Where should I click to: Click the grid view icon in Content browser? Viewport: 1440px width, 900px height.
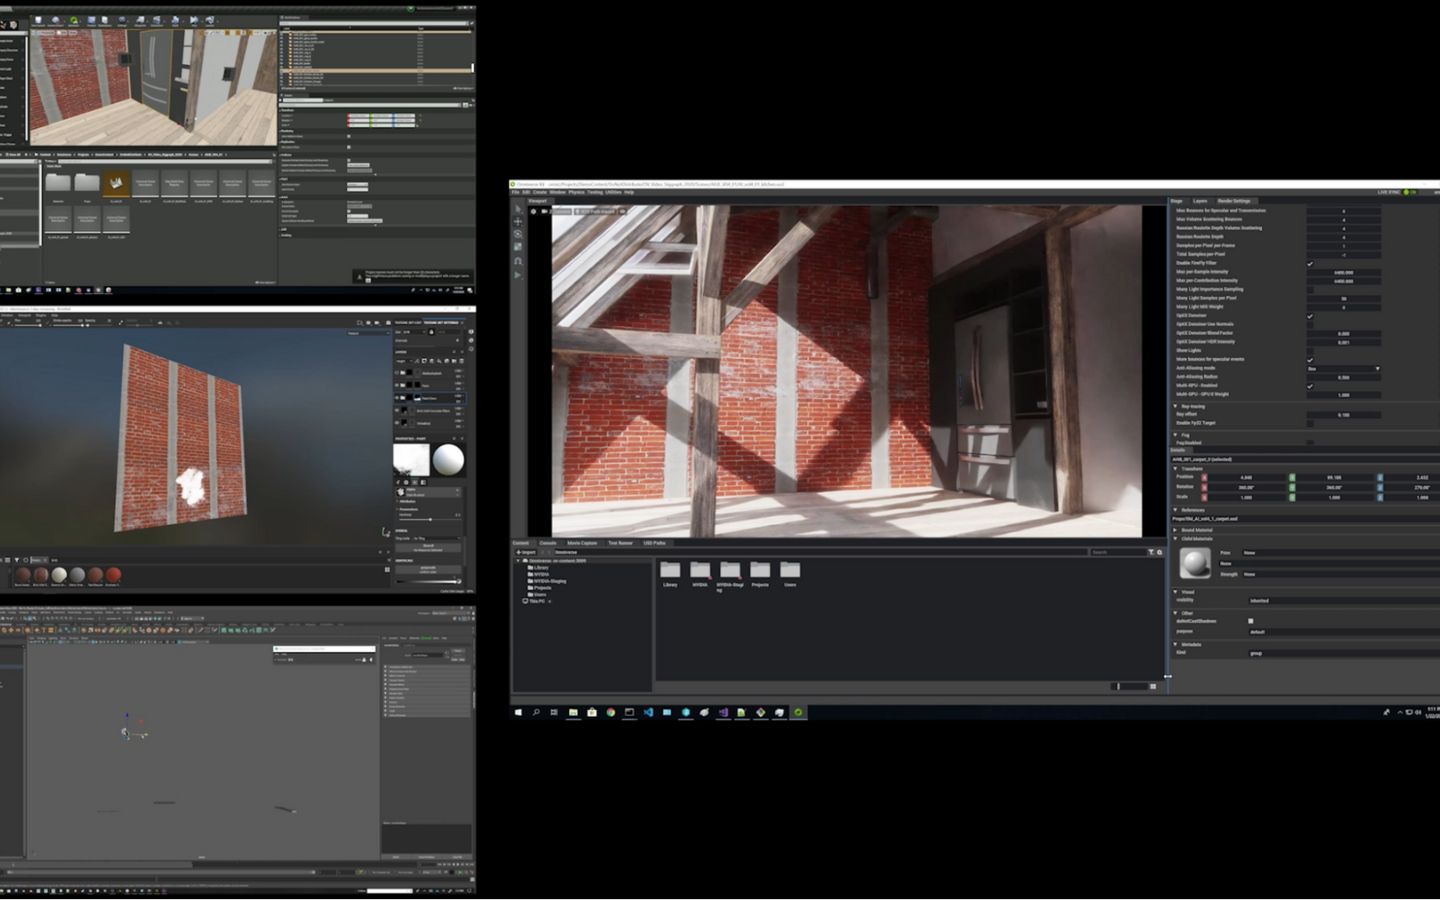[1153, 686]
